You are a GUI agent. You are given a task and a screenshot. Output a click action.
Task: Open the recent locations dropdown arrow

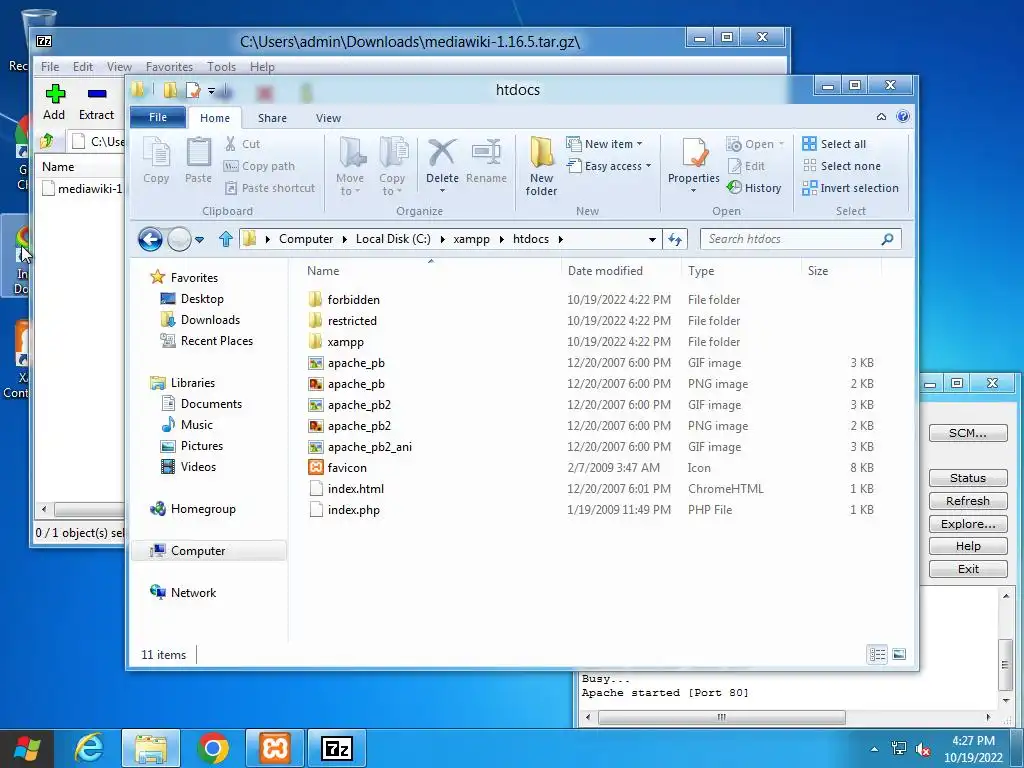pos(200,240)
